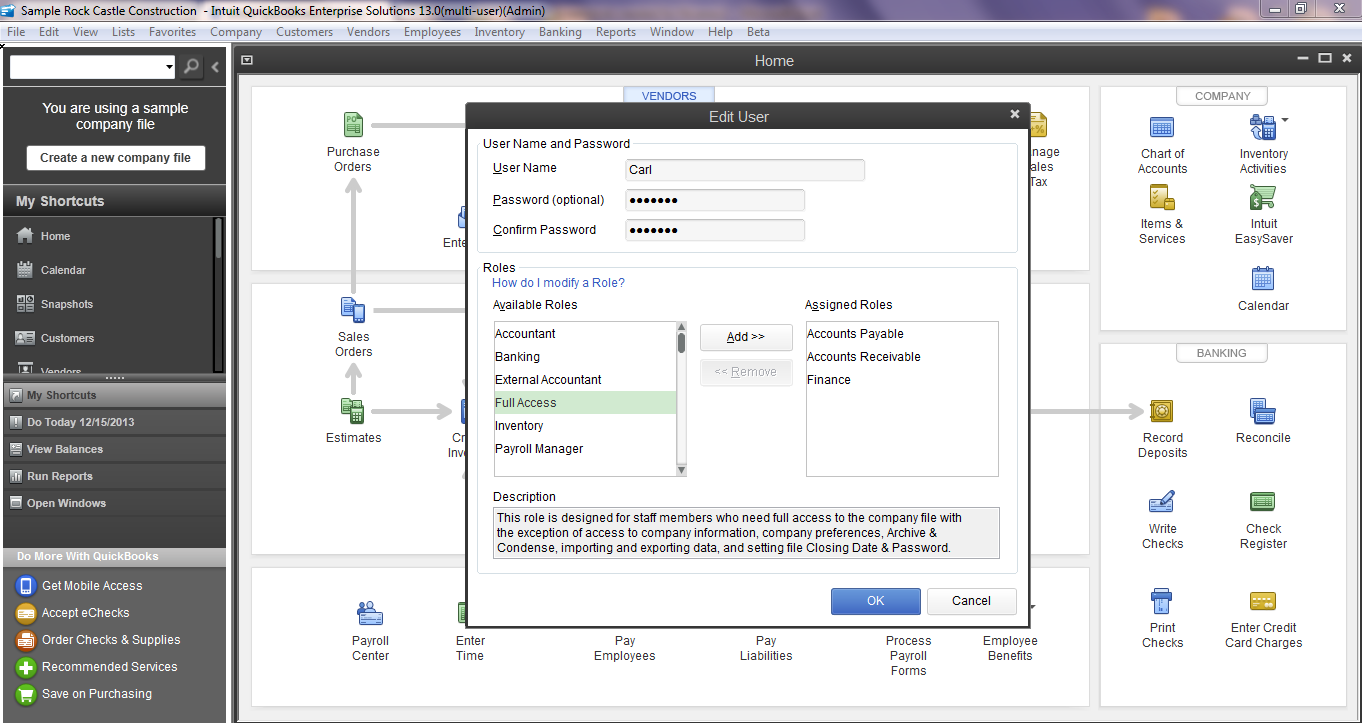Expand Open Windows section
This screenshot has height=723, width=1362.
(115, 503)
